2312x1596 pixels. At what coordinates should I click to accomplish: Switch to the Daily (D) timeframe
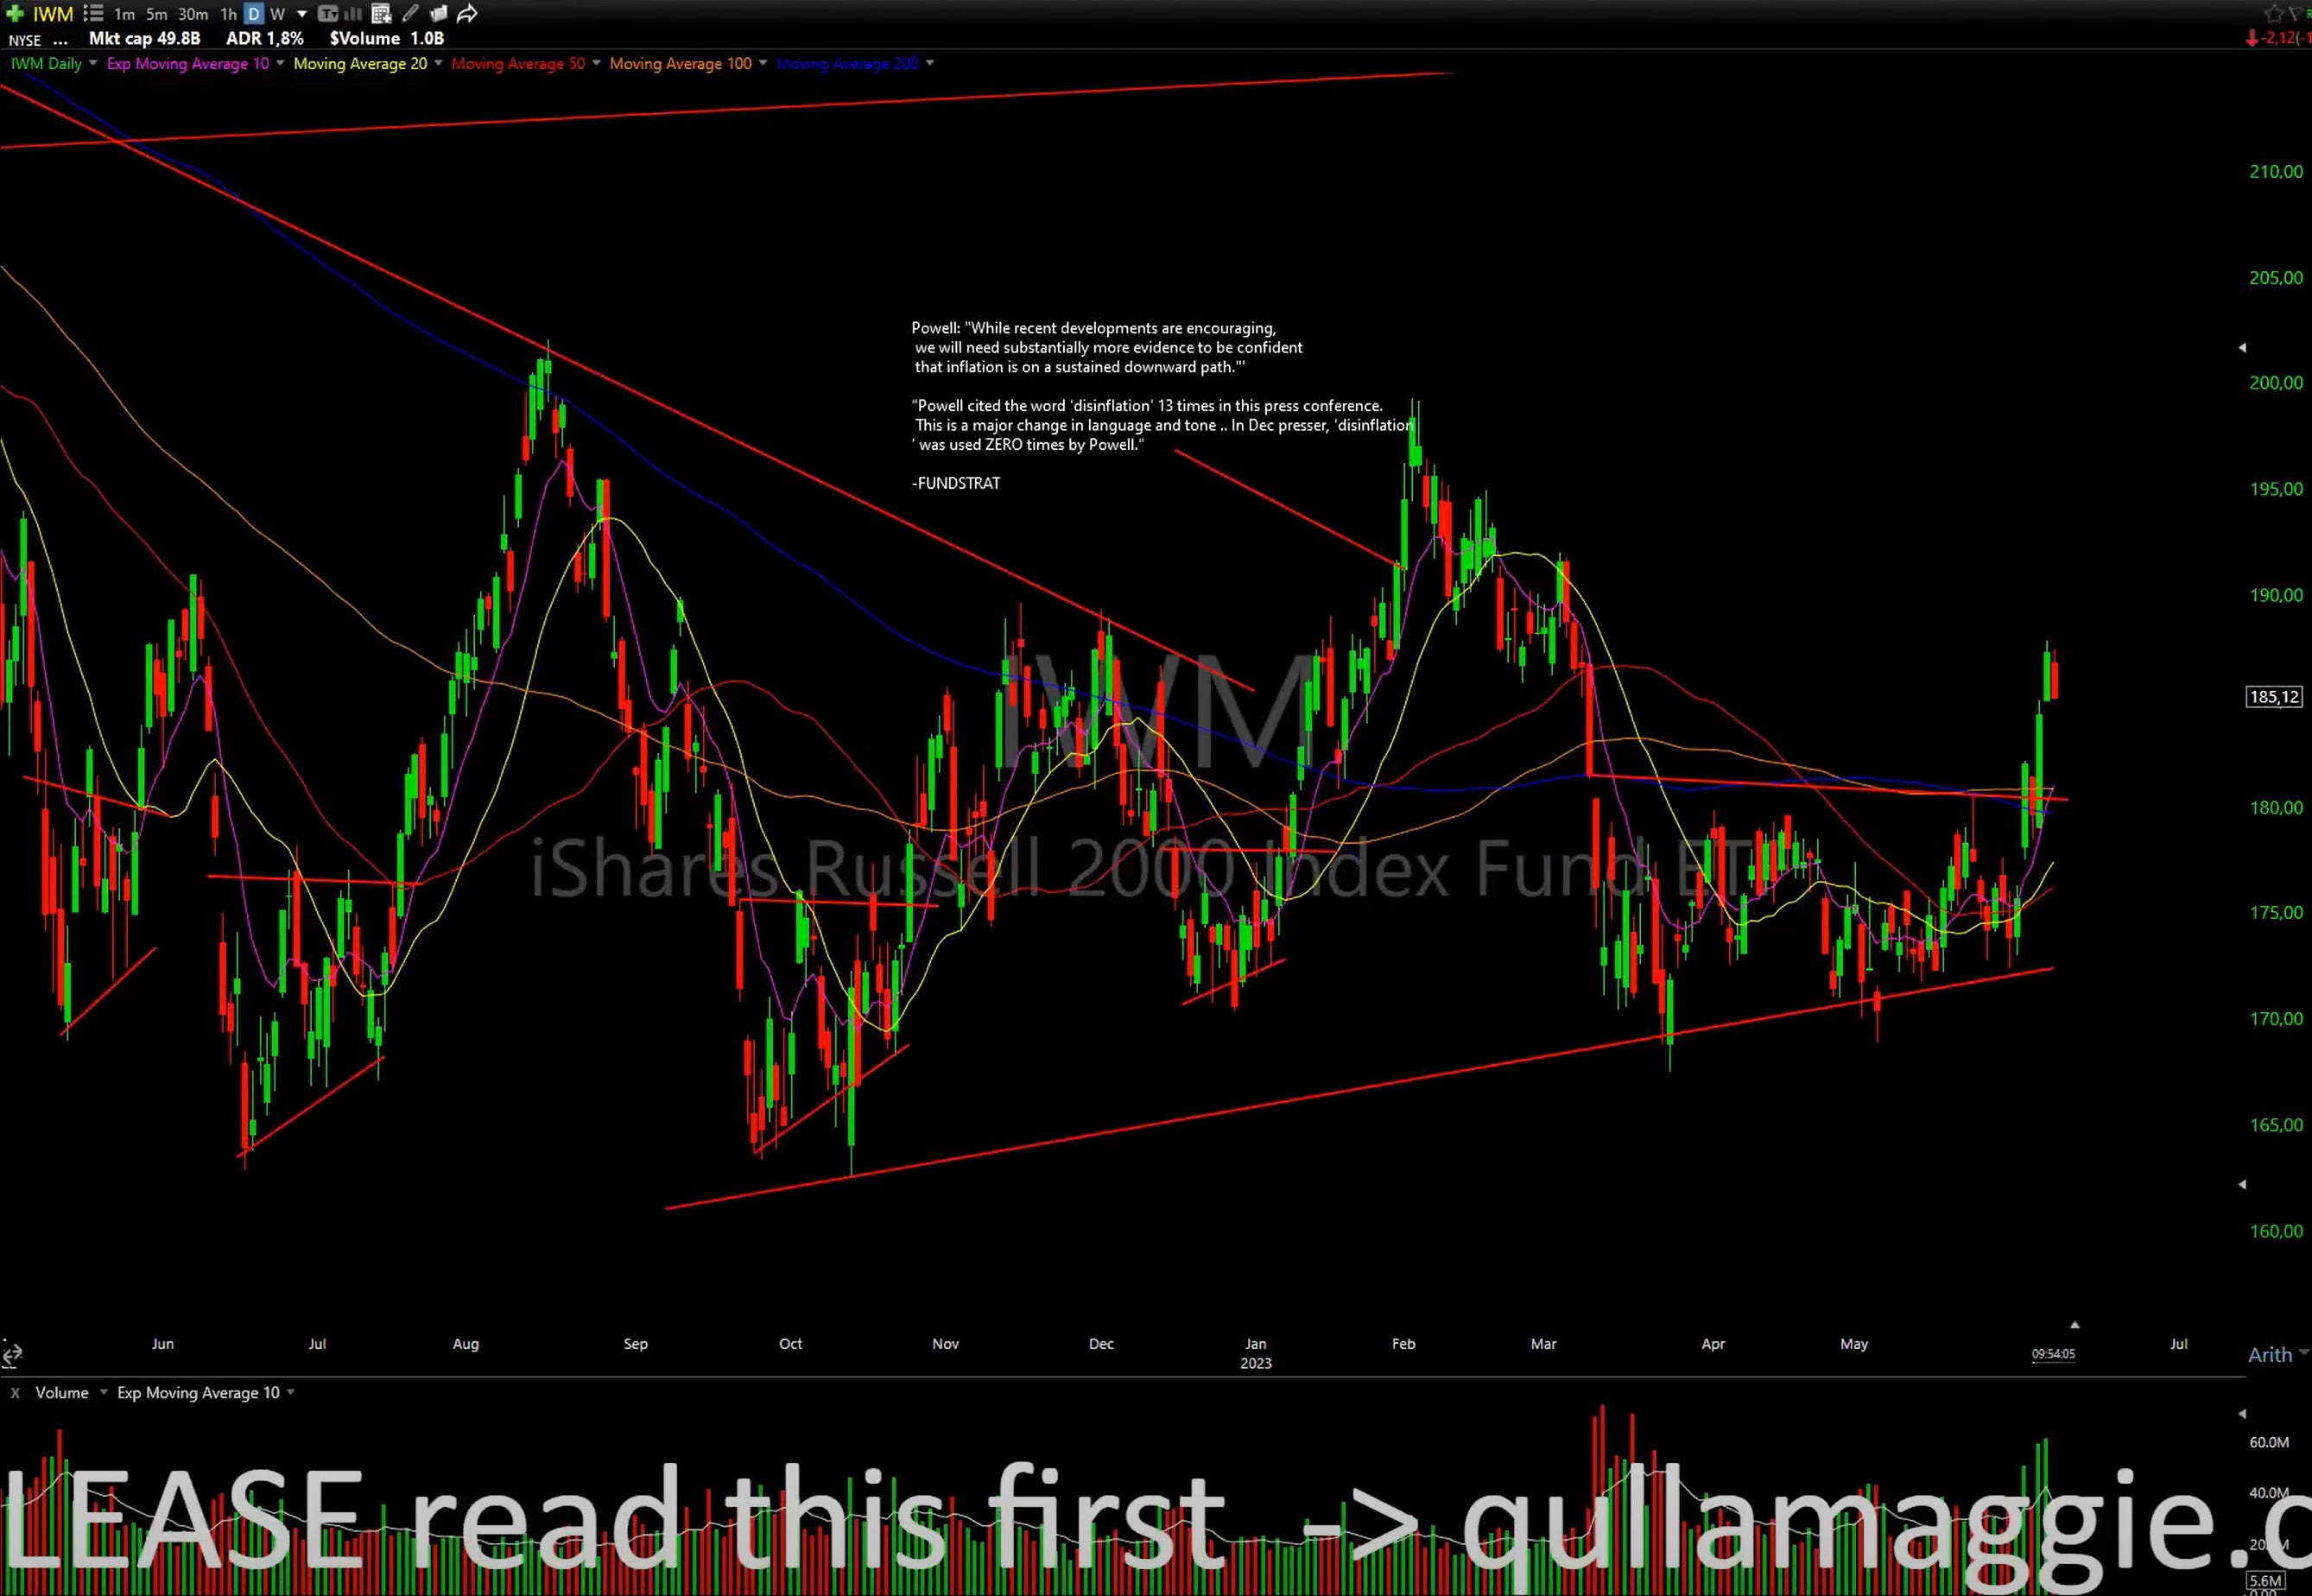coord(254,14)
